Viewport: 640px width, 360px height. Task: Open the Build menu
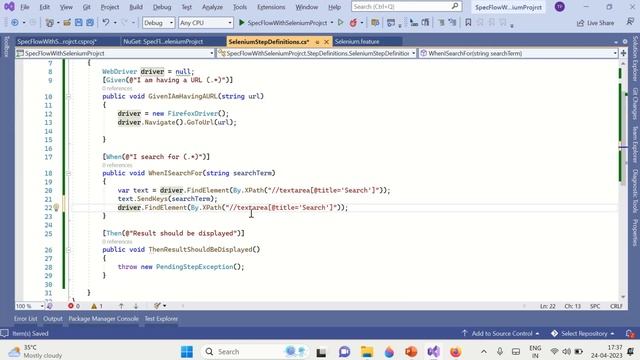(x=136, y=7)
